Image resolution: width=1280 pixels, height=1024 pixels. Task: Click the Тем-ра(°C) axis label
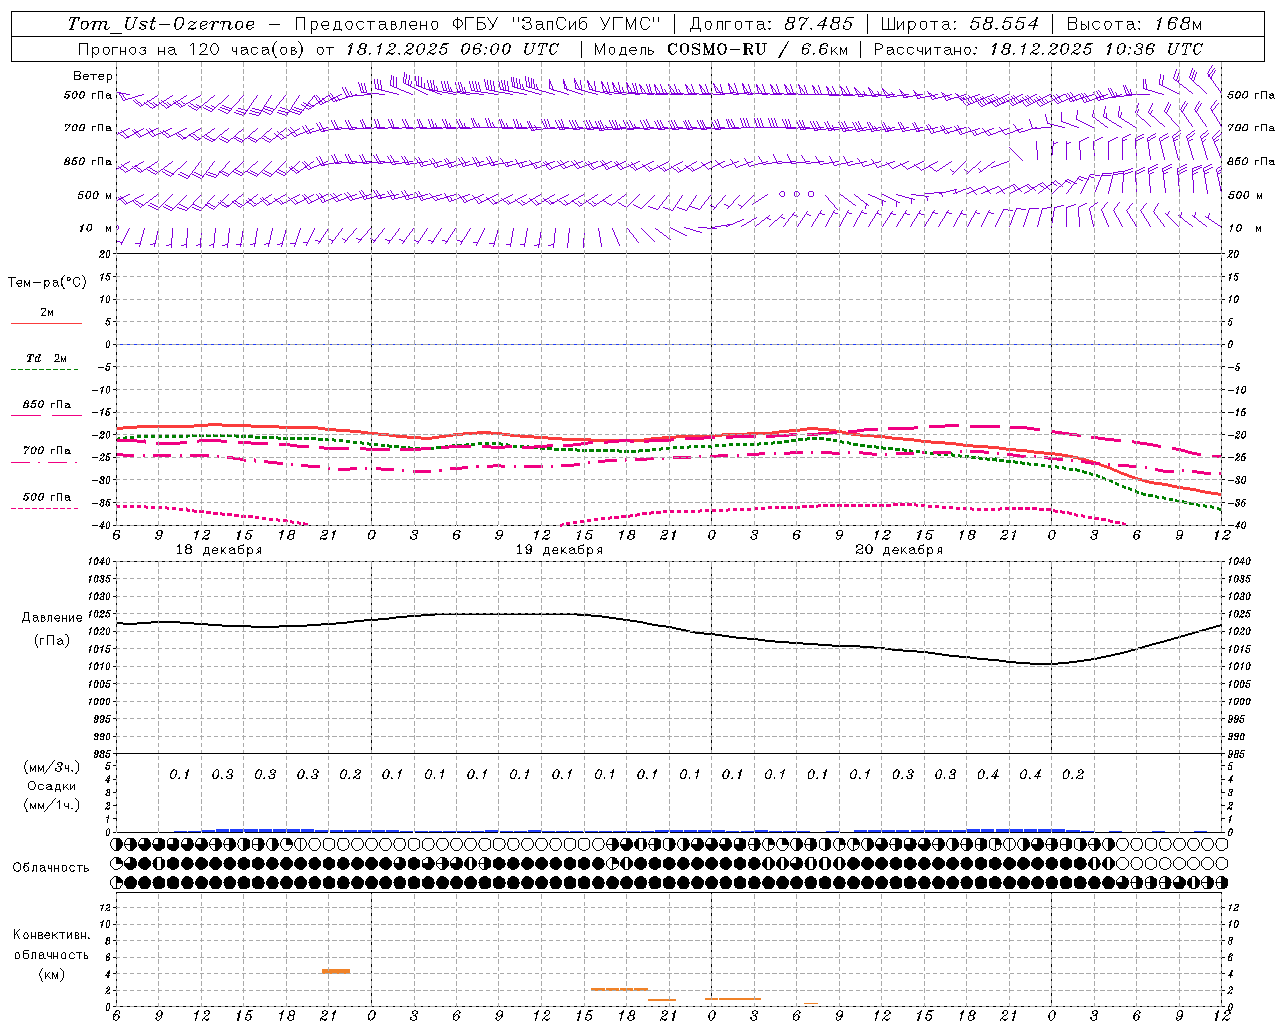[x=47, y=283]
